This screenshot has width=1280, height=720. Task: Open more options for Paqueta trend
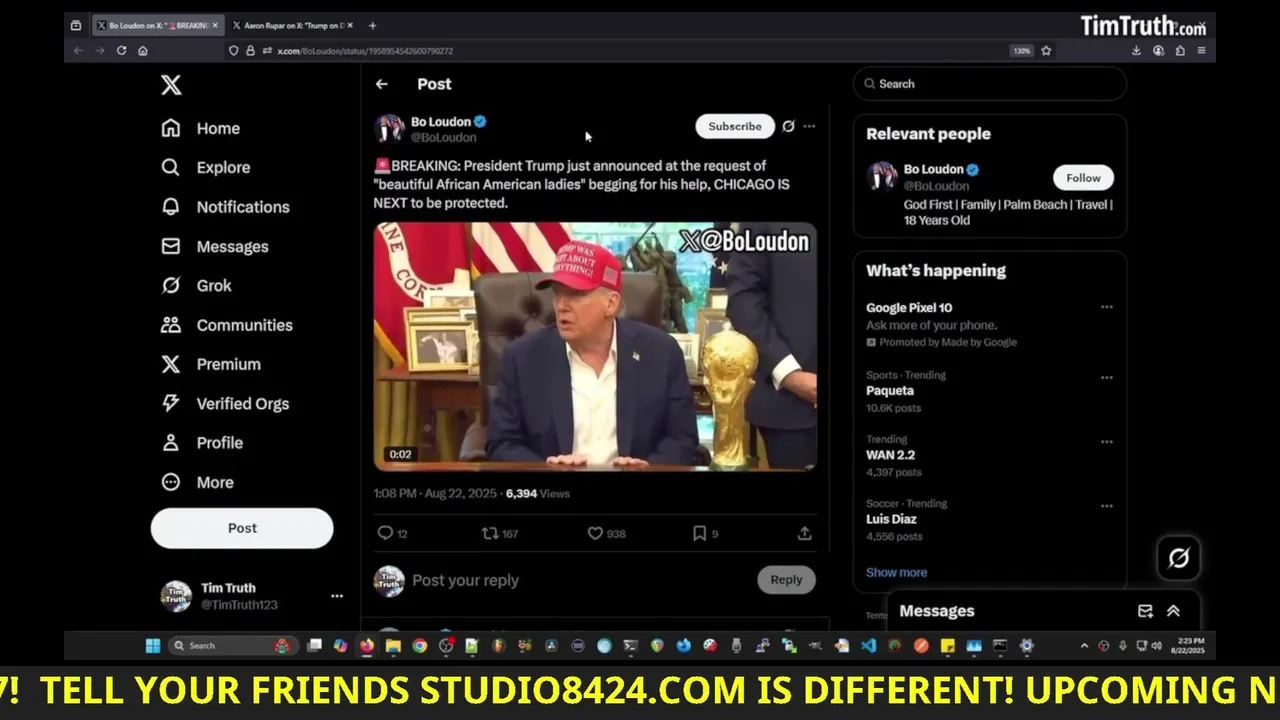pos(1106,378)
